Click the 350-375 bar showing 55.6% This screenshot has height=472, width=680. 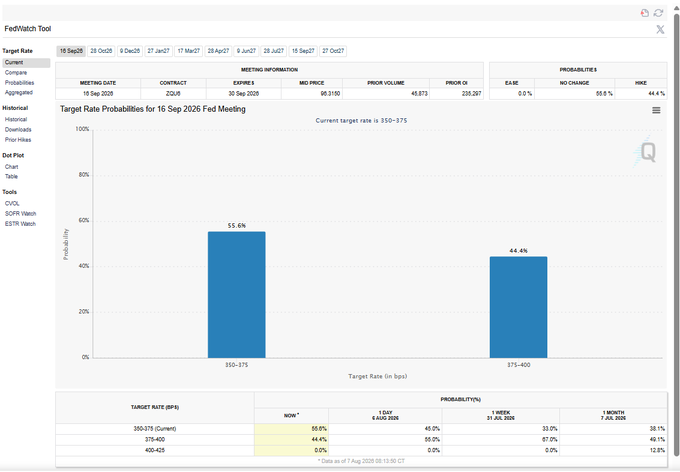[236, 295]
